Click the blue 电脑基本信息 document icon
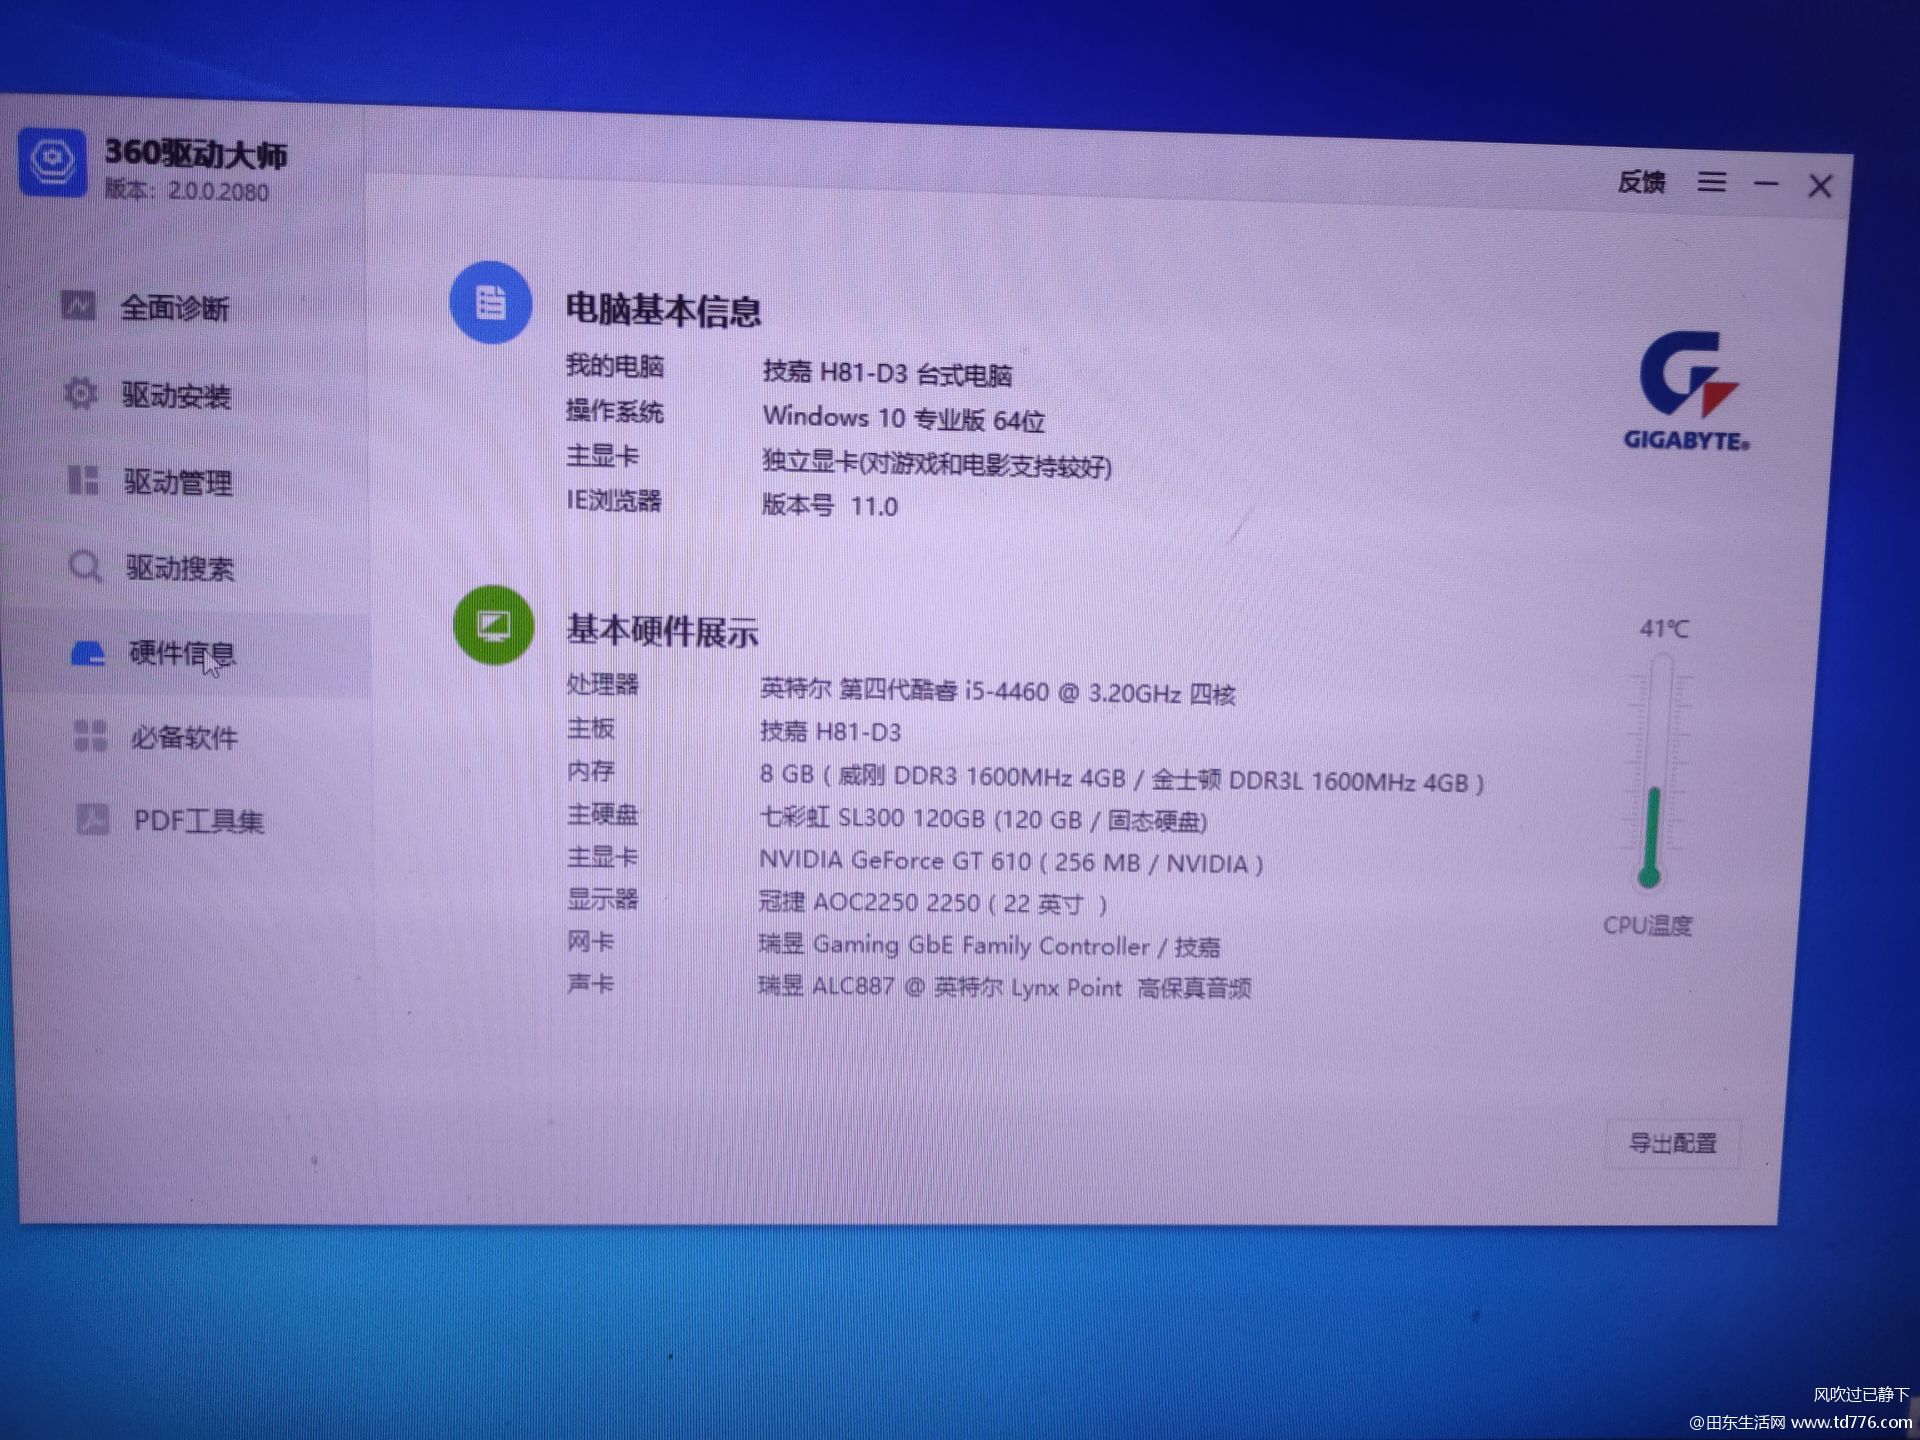 point(490,302)
